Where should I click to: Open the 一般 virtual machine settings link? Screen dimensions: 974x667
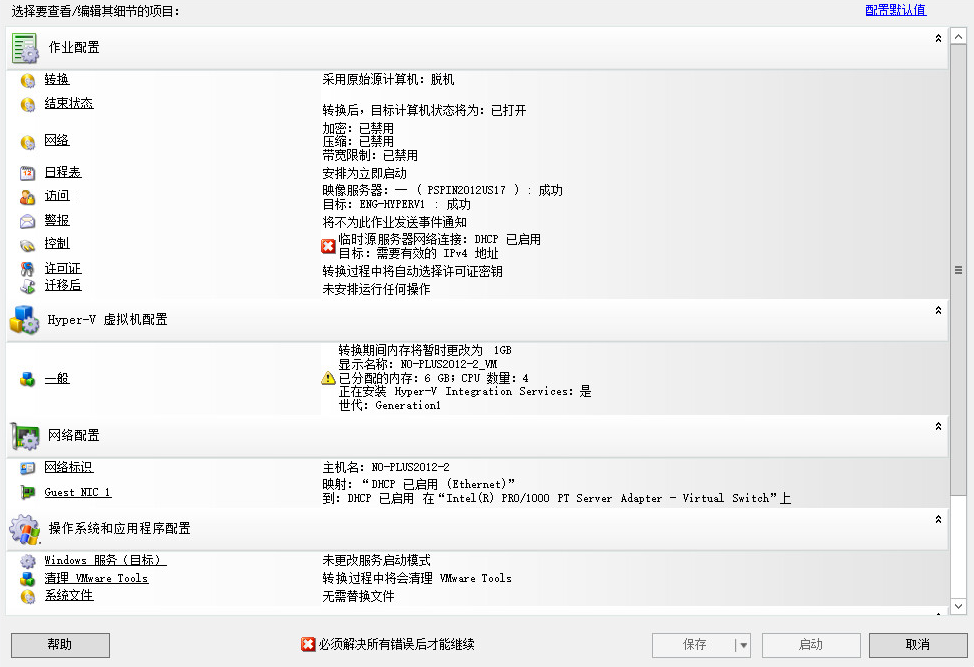[57, 378]
